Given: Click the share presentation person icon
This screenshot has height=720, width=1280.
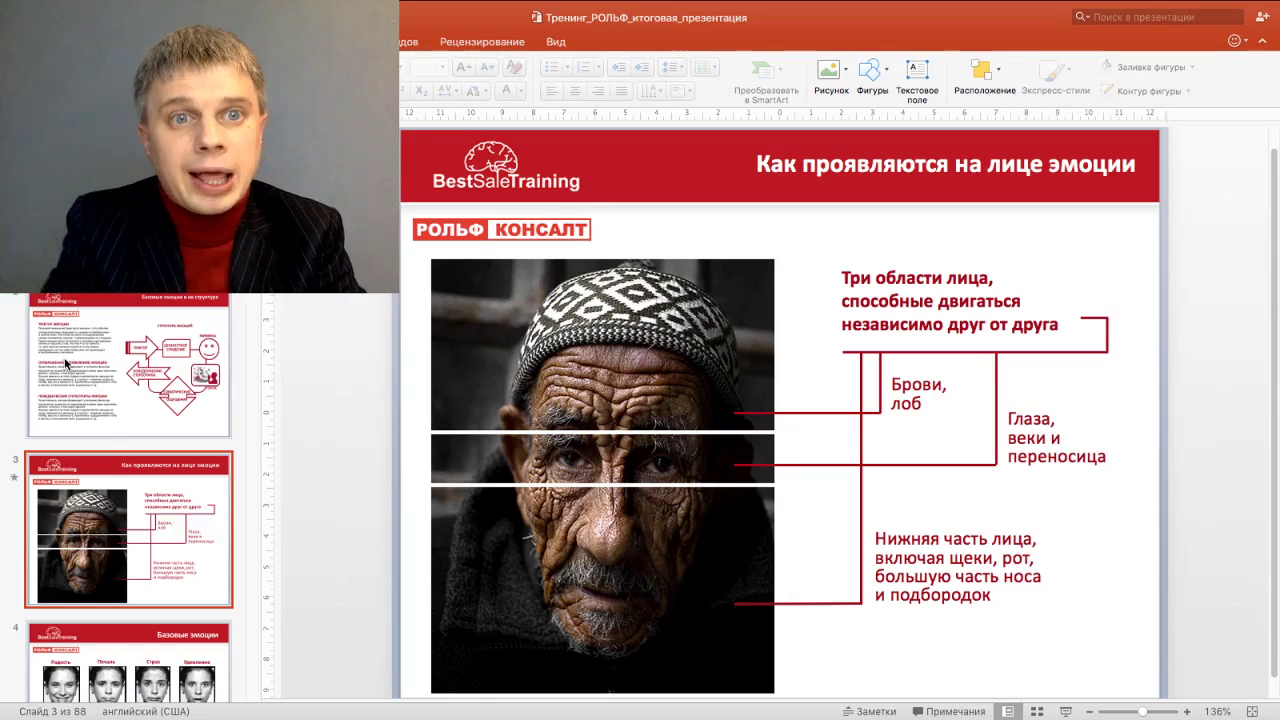Looking at the screenshot, I should point(1262,17).
